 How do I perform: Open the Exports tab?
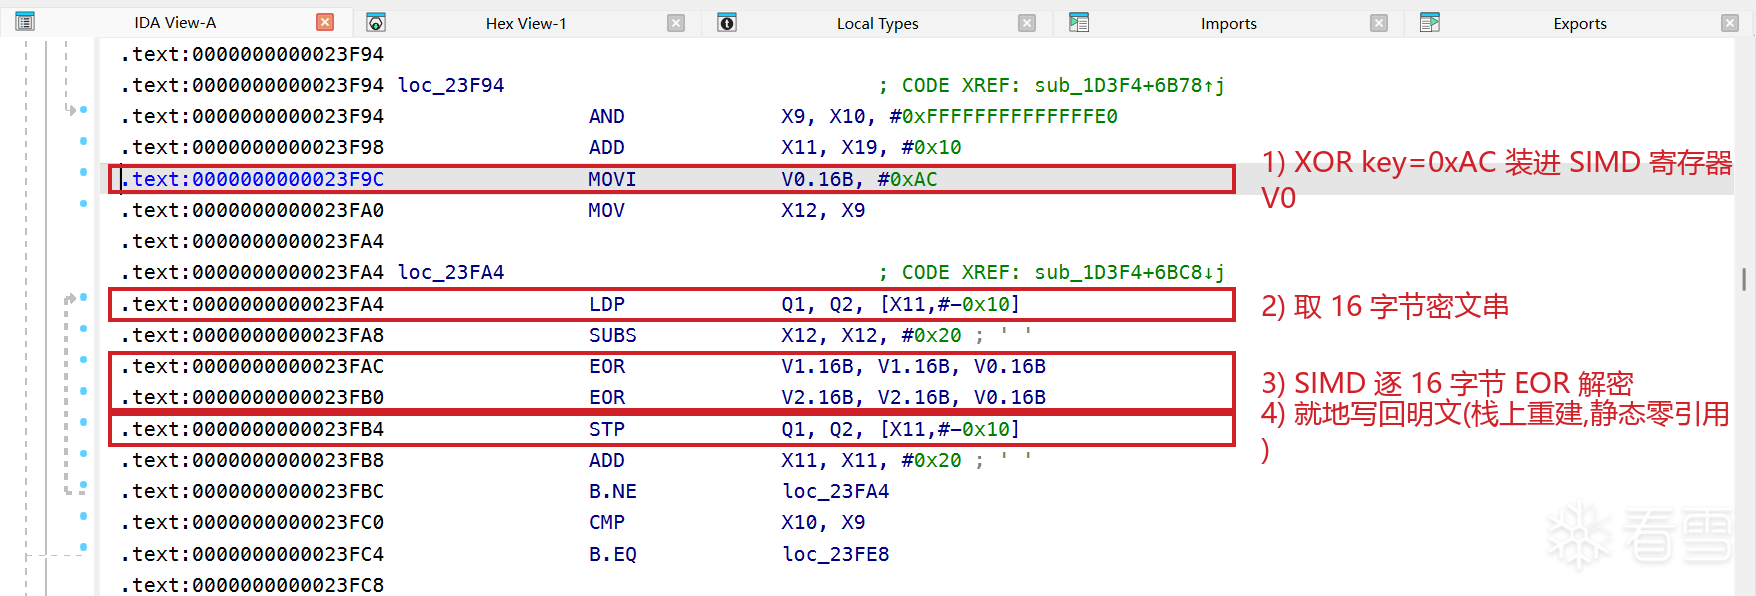(1580, 24)
